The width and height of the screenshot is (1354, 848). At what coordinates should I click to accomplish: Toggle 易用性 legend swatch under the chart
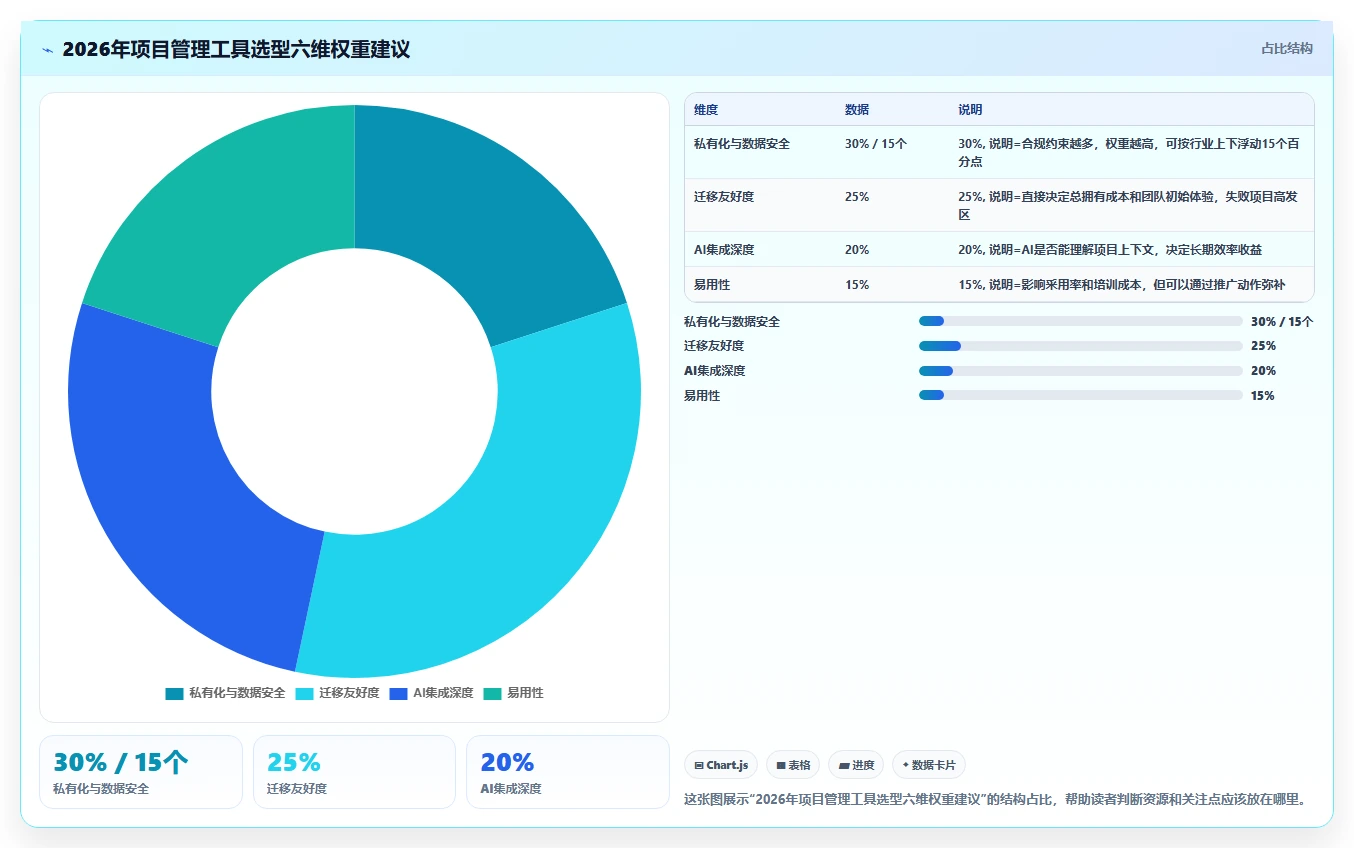[x=492, y=693]
